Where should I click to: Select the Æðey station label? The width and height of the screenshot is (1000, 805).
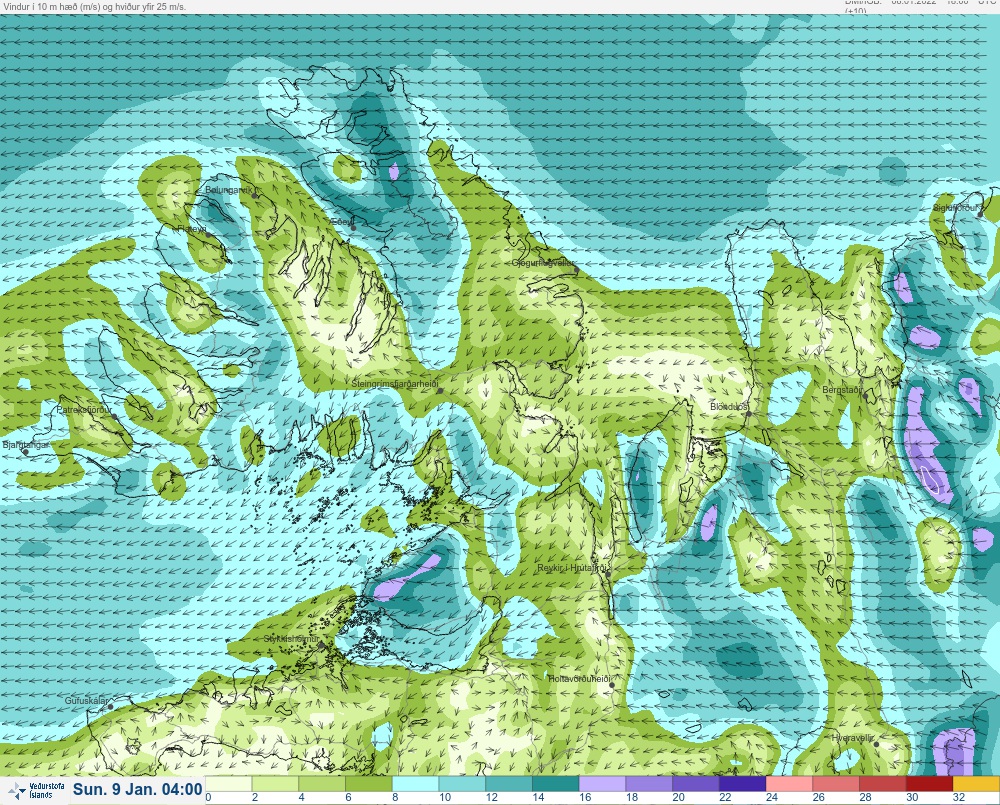click(x=342, y=222)
